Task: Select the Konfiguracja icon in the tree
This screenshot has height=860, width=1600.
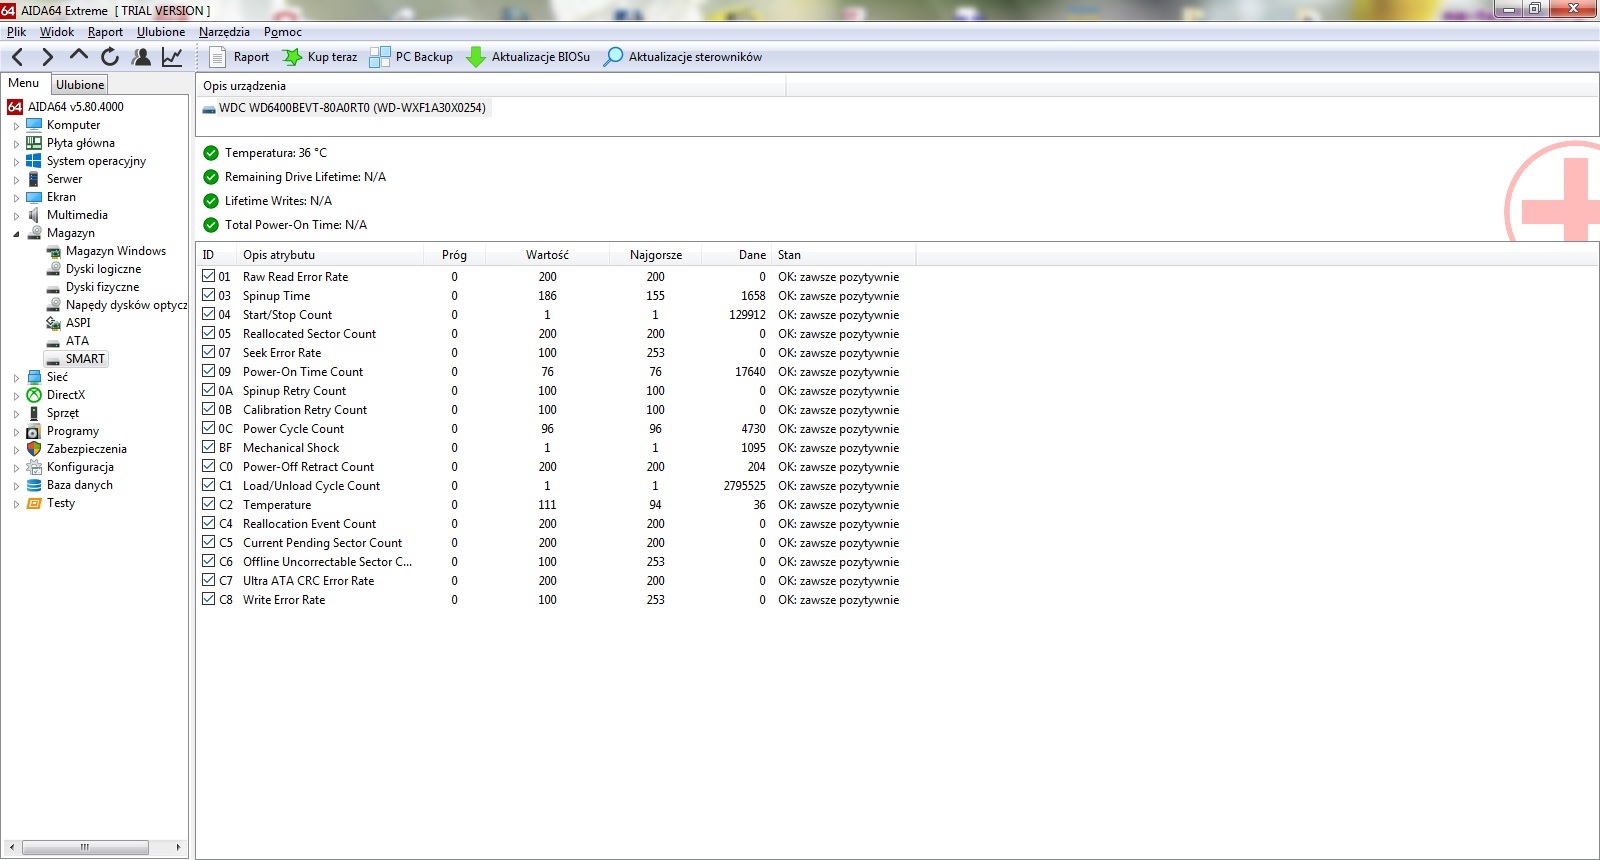Action: tap(35, 467)
